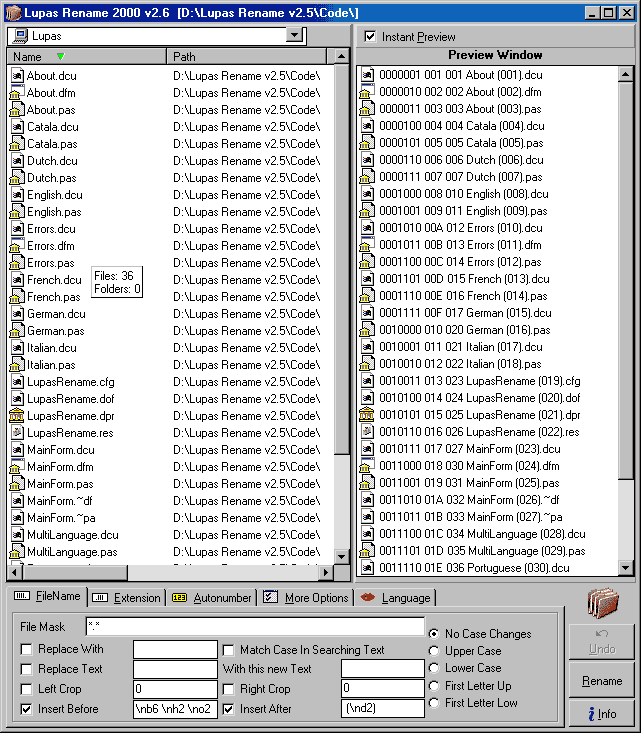Click the Lupas drive icon in folder selector

(19, 36)
